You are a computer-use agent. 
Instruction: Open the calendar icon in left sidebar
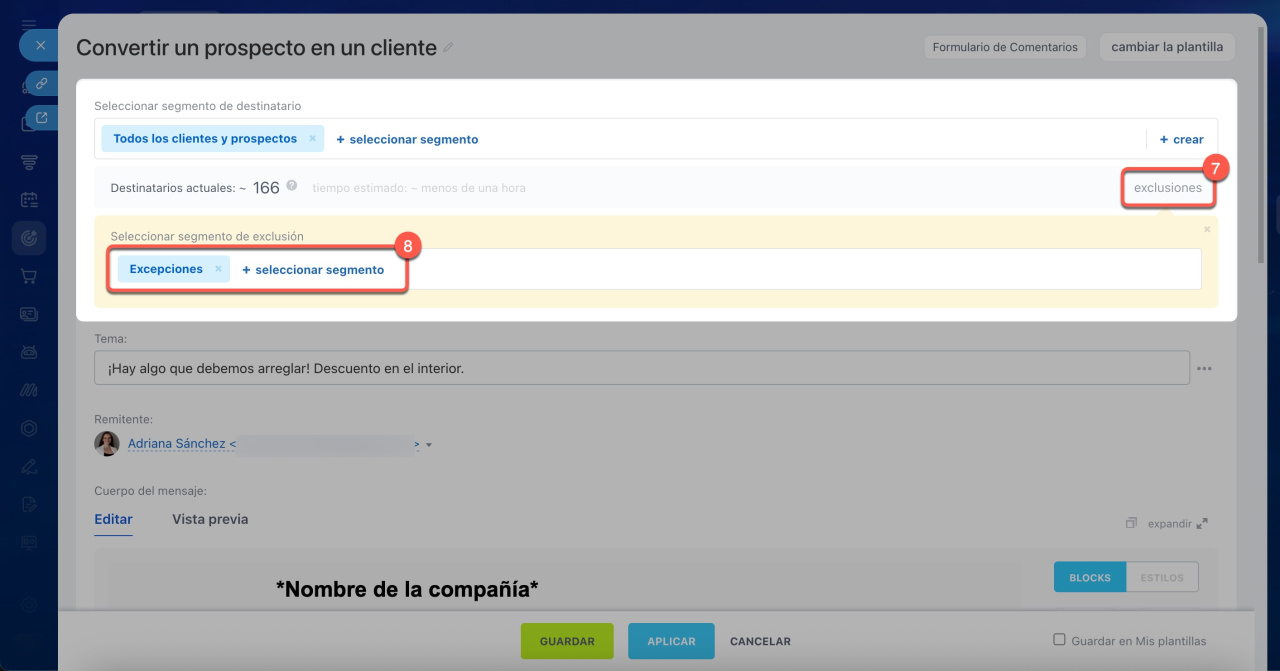29,200
